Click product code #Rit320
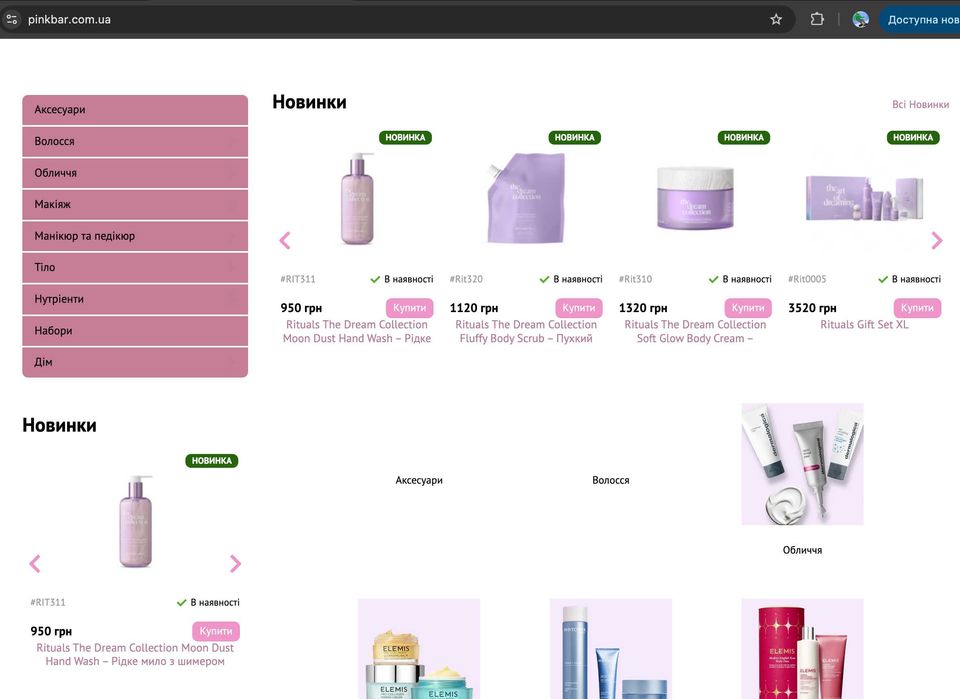This screenshot has height=699, width=960. [x=467, y=279]
